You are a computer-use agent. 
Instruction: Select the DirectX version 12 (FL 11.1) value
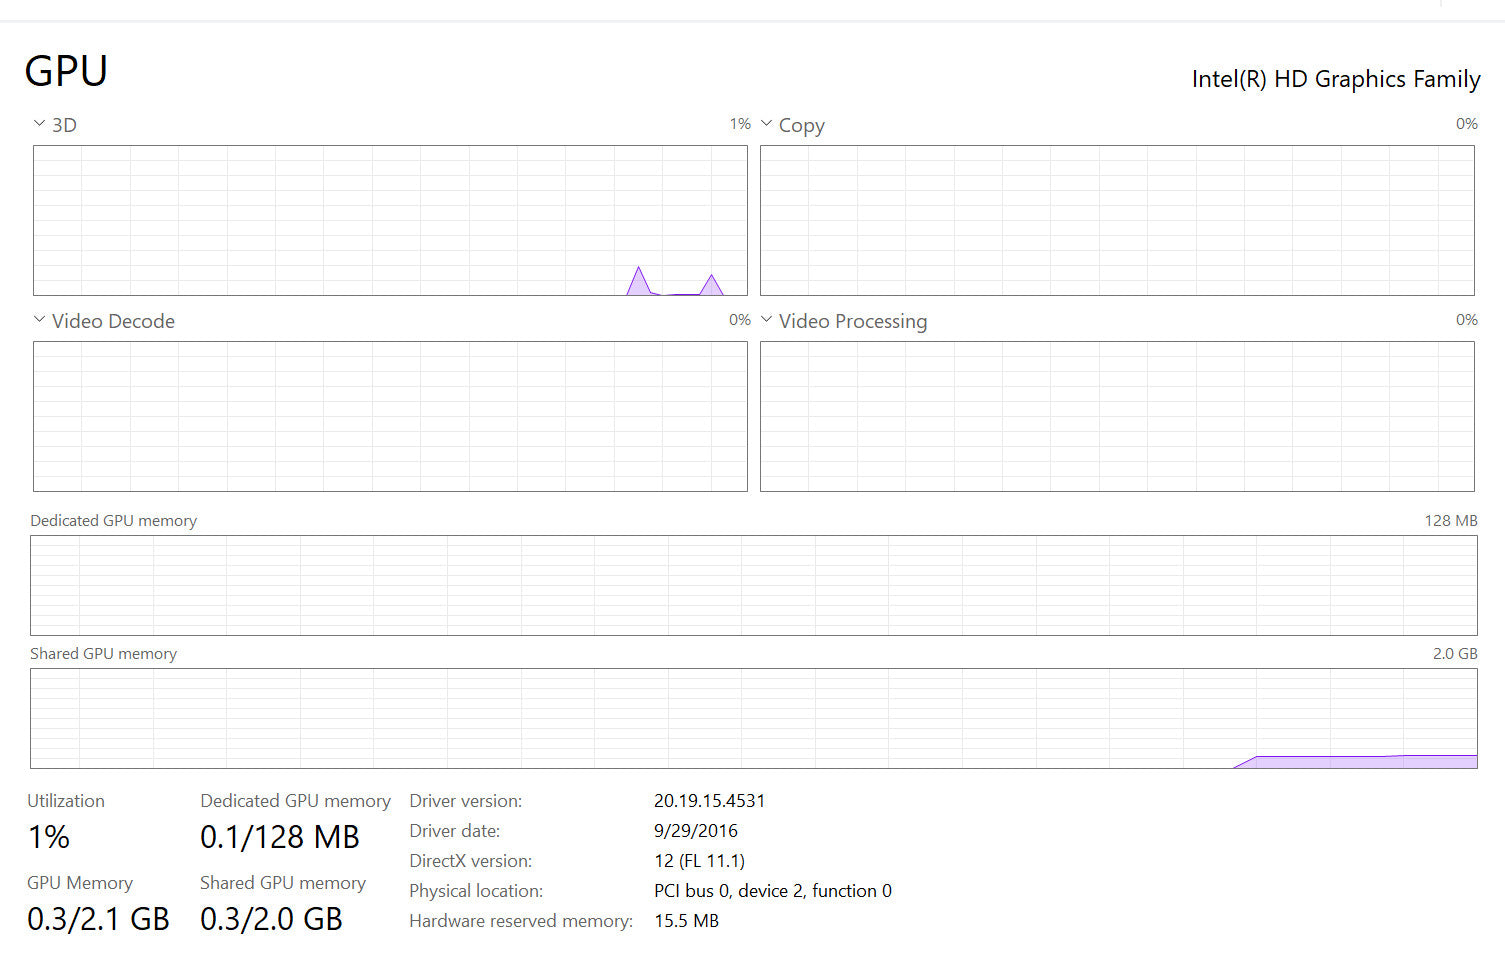[699, 861]
